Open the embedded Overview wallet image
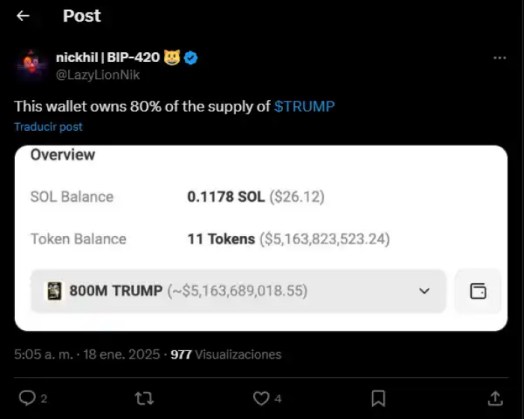Viewport: 524px width, 419px height. tap(261, 238)
